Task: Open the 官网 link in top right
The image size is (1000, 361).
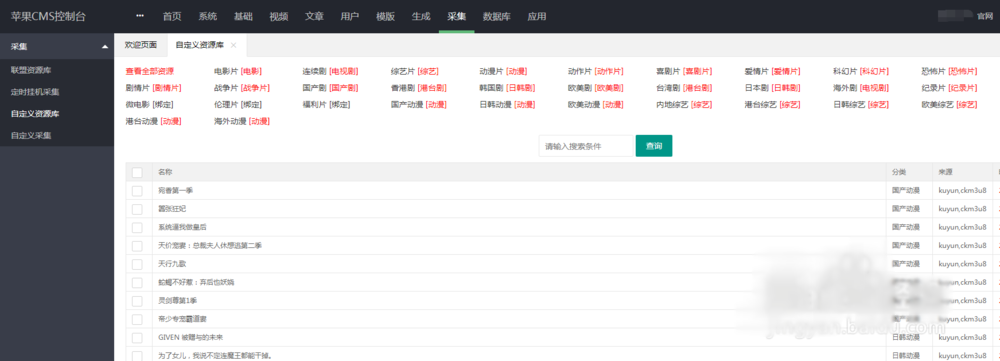Action: tap(985, 16)
